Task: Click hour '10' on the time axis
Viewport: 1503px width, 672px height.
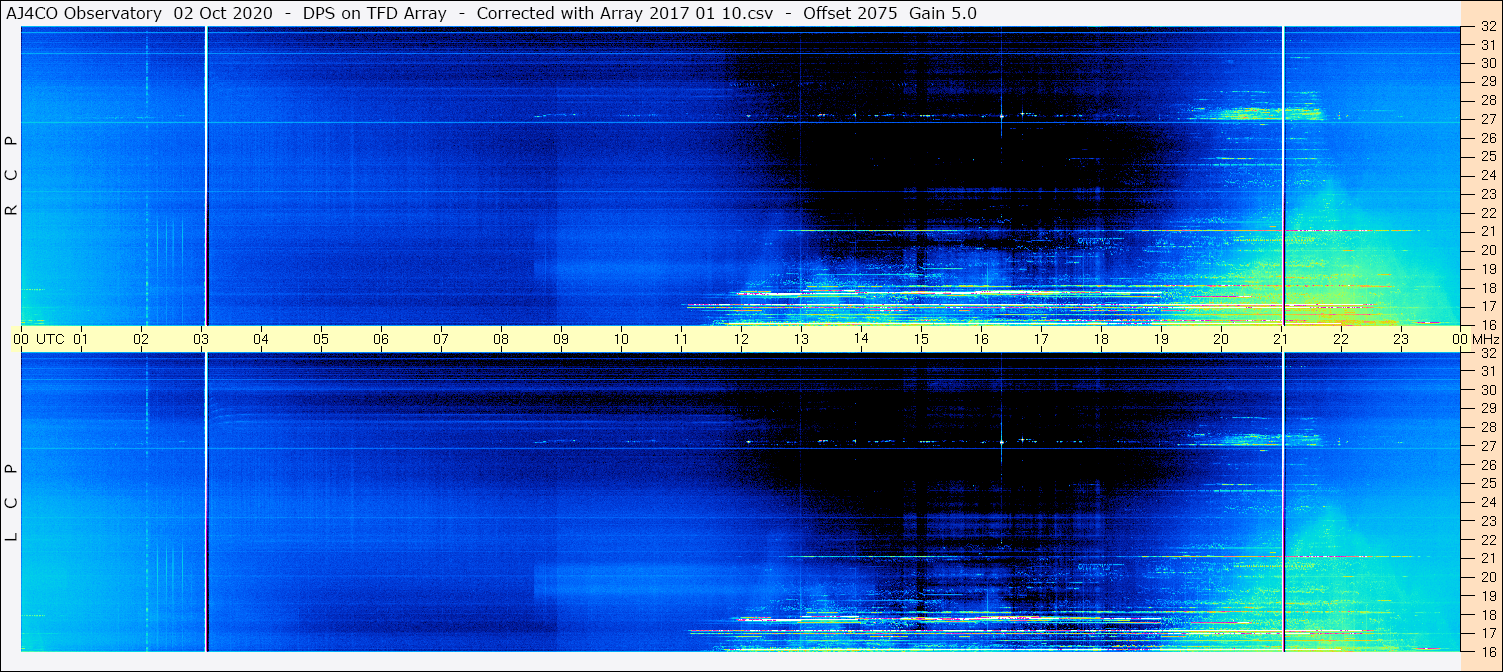Action: [x=621, y=339]
